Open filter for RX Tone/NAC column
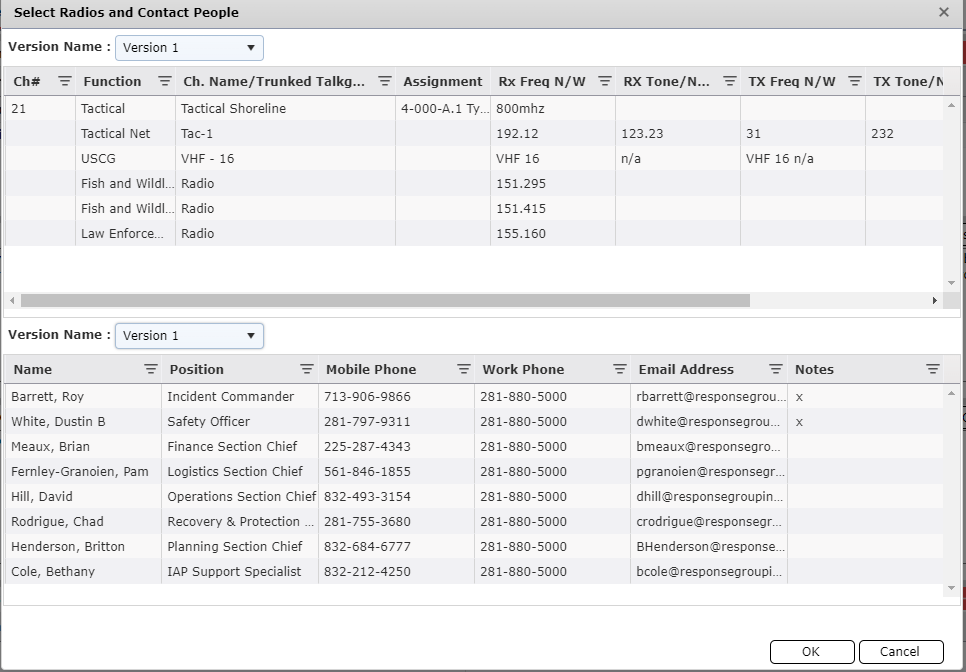966x672 pixels. pos(729,81)
